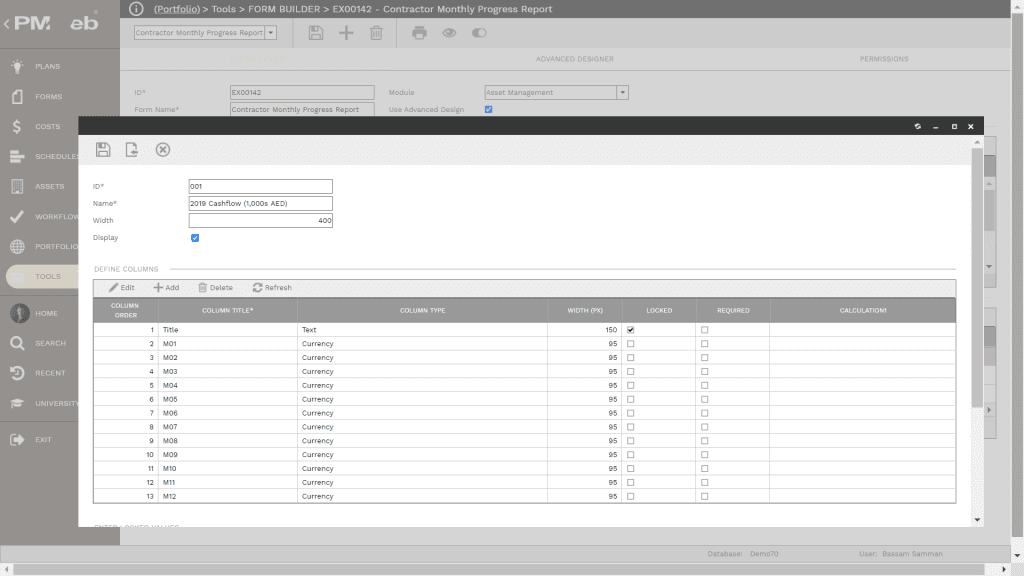Check Locked for the M12 row
The image size is (1024, 576).
coord(630,496)
